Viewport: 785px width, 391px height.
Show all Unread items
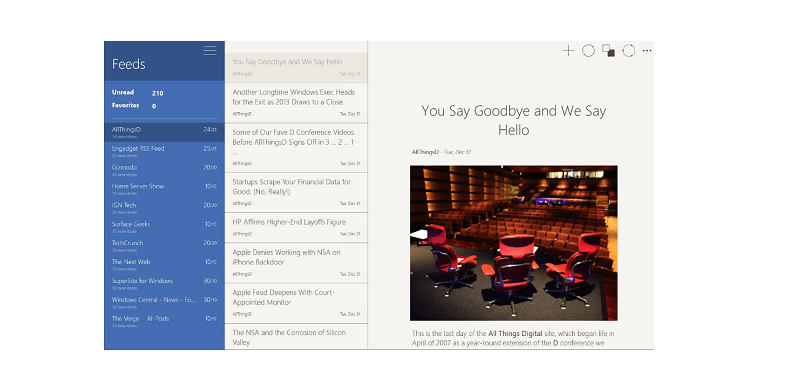click(137, 93)
